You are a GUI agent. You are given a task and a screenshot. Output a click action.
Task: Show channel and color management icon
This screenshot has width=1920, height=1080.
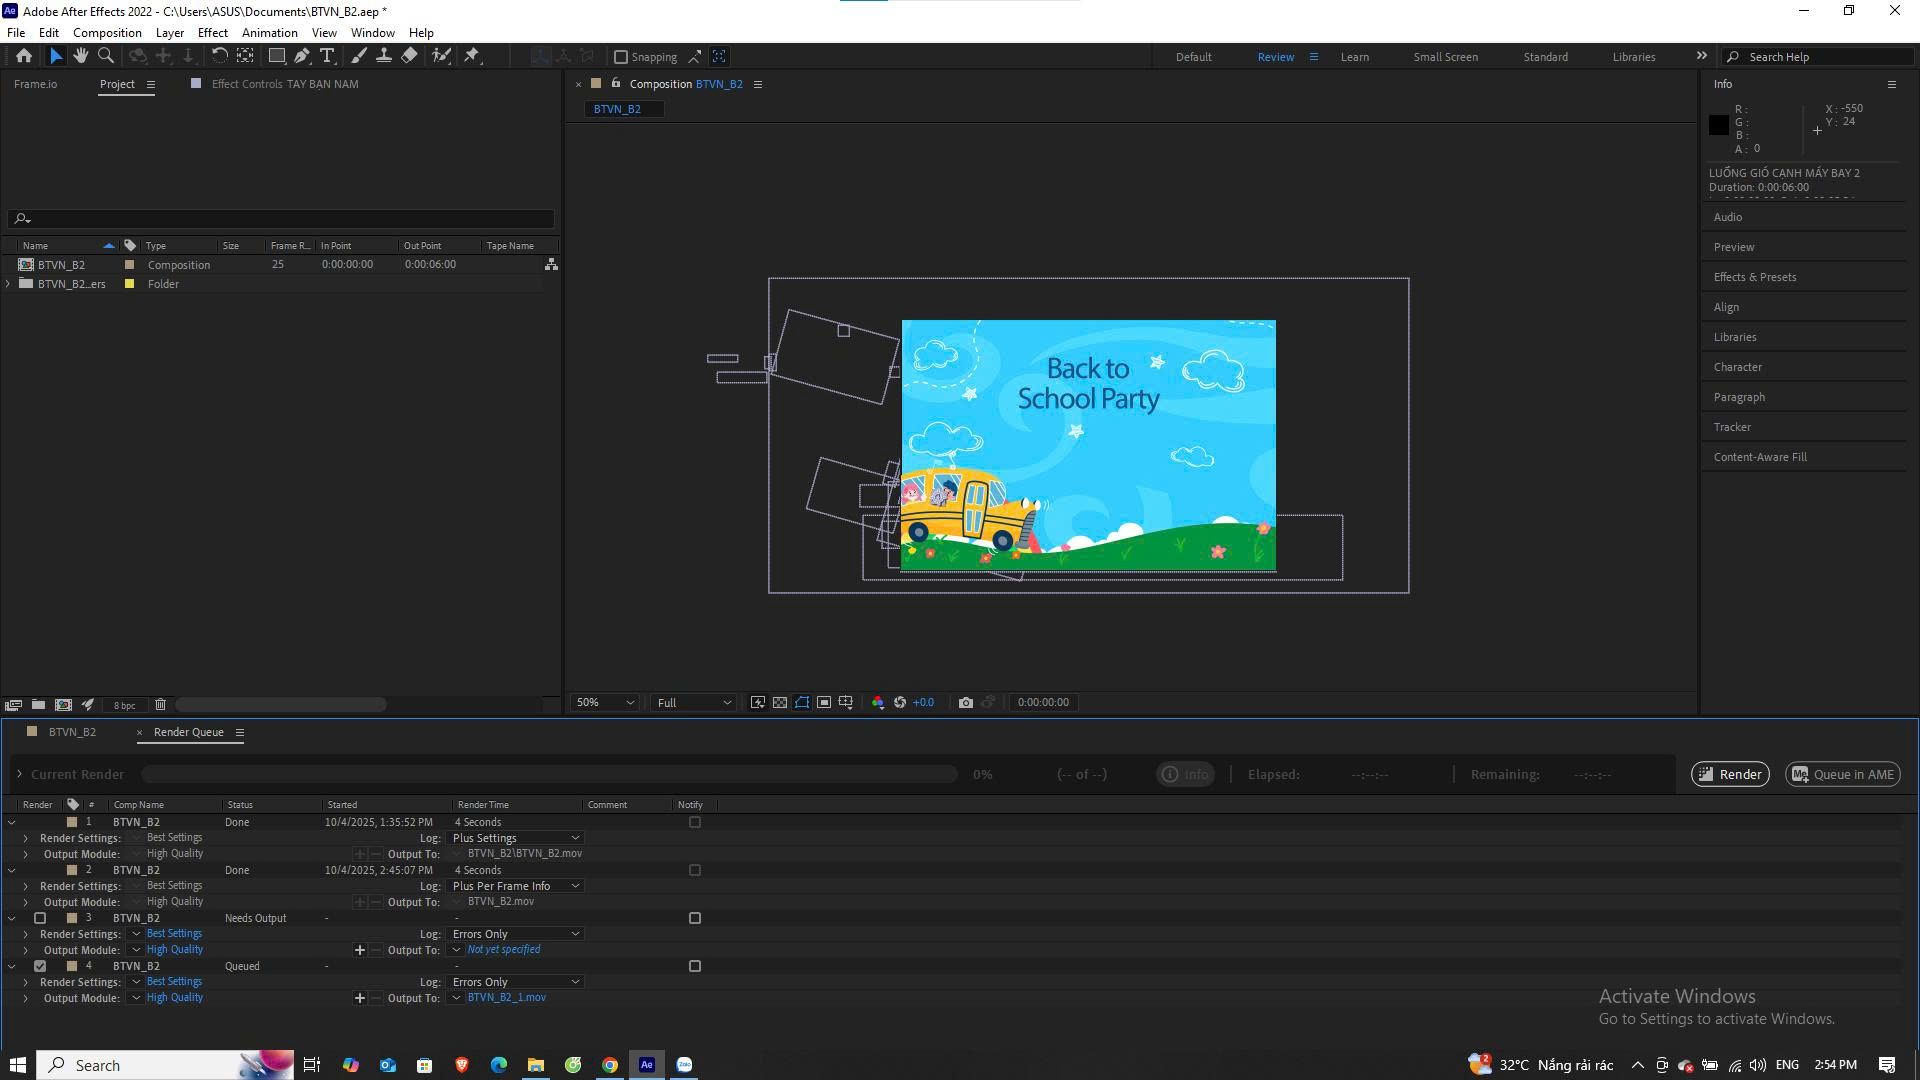[x=877, y=703]
